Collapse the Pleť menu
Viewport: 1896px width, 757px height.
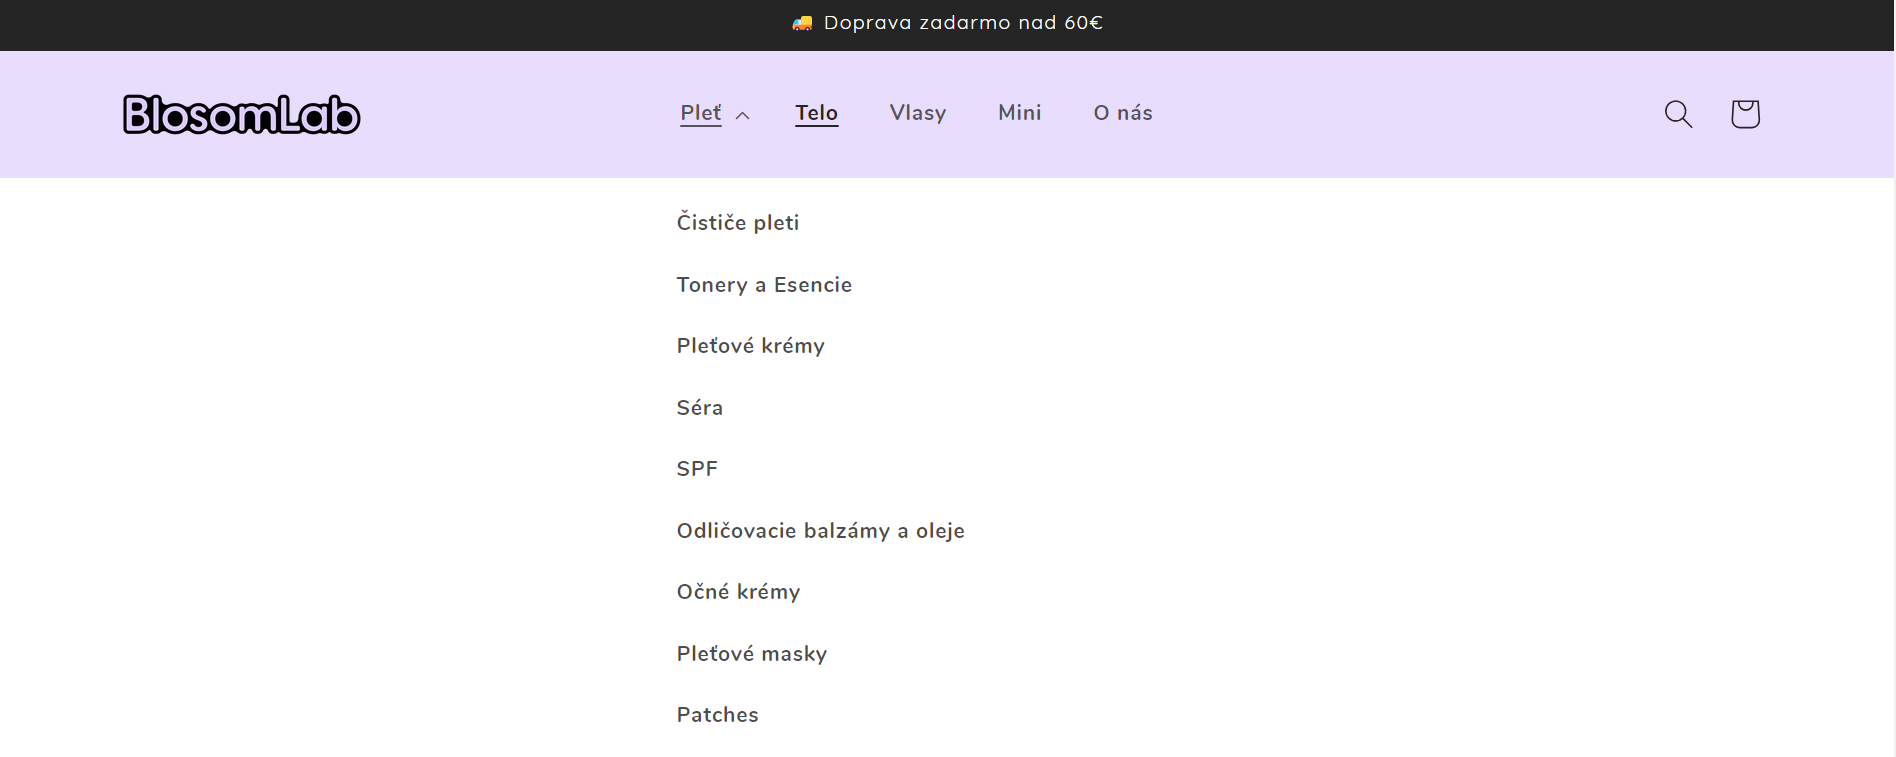(x=701, y=113)
